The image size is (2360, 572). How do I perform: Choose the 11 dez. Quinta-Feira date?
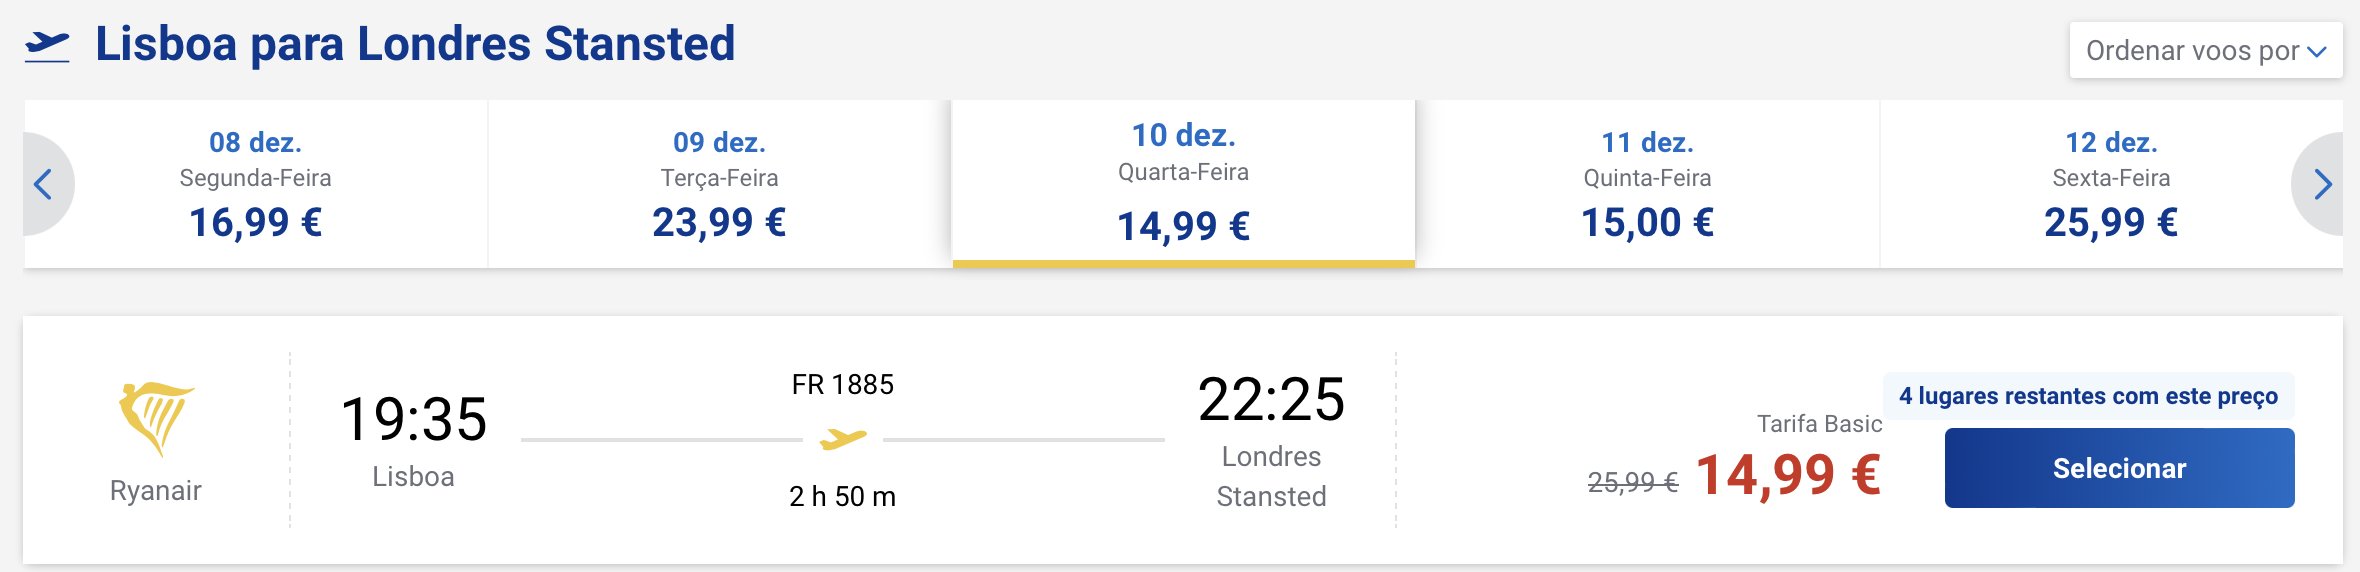pos(1647,184)
